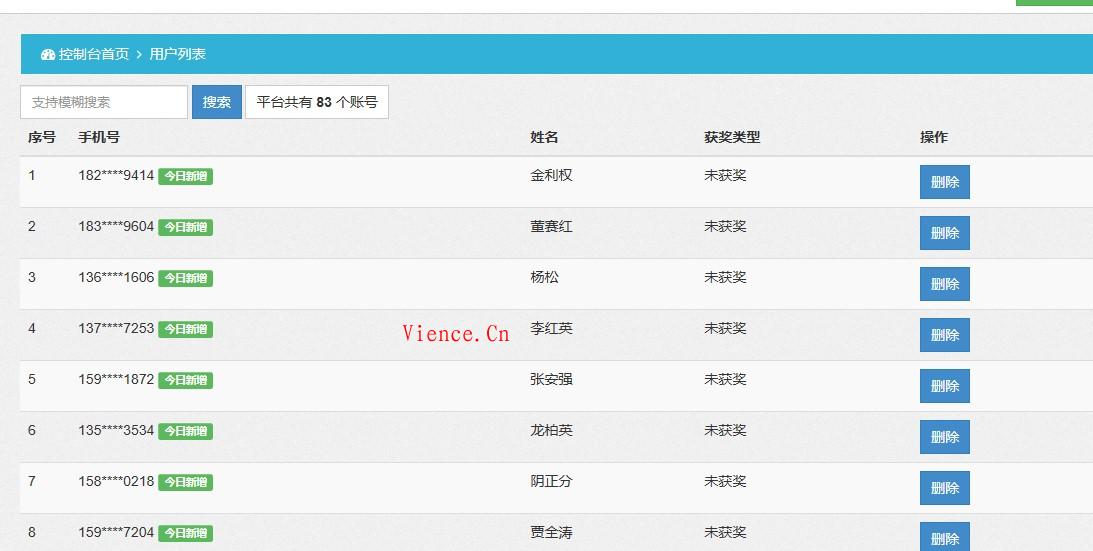Click 删除 for user 李红英
The width and height of the screenshot is (1093, 551).
pyautogui.click(x=944, y=335)
